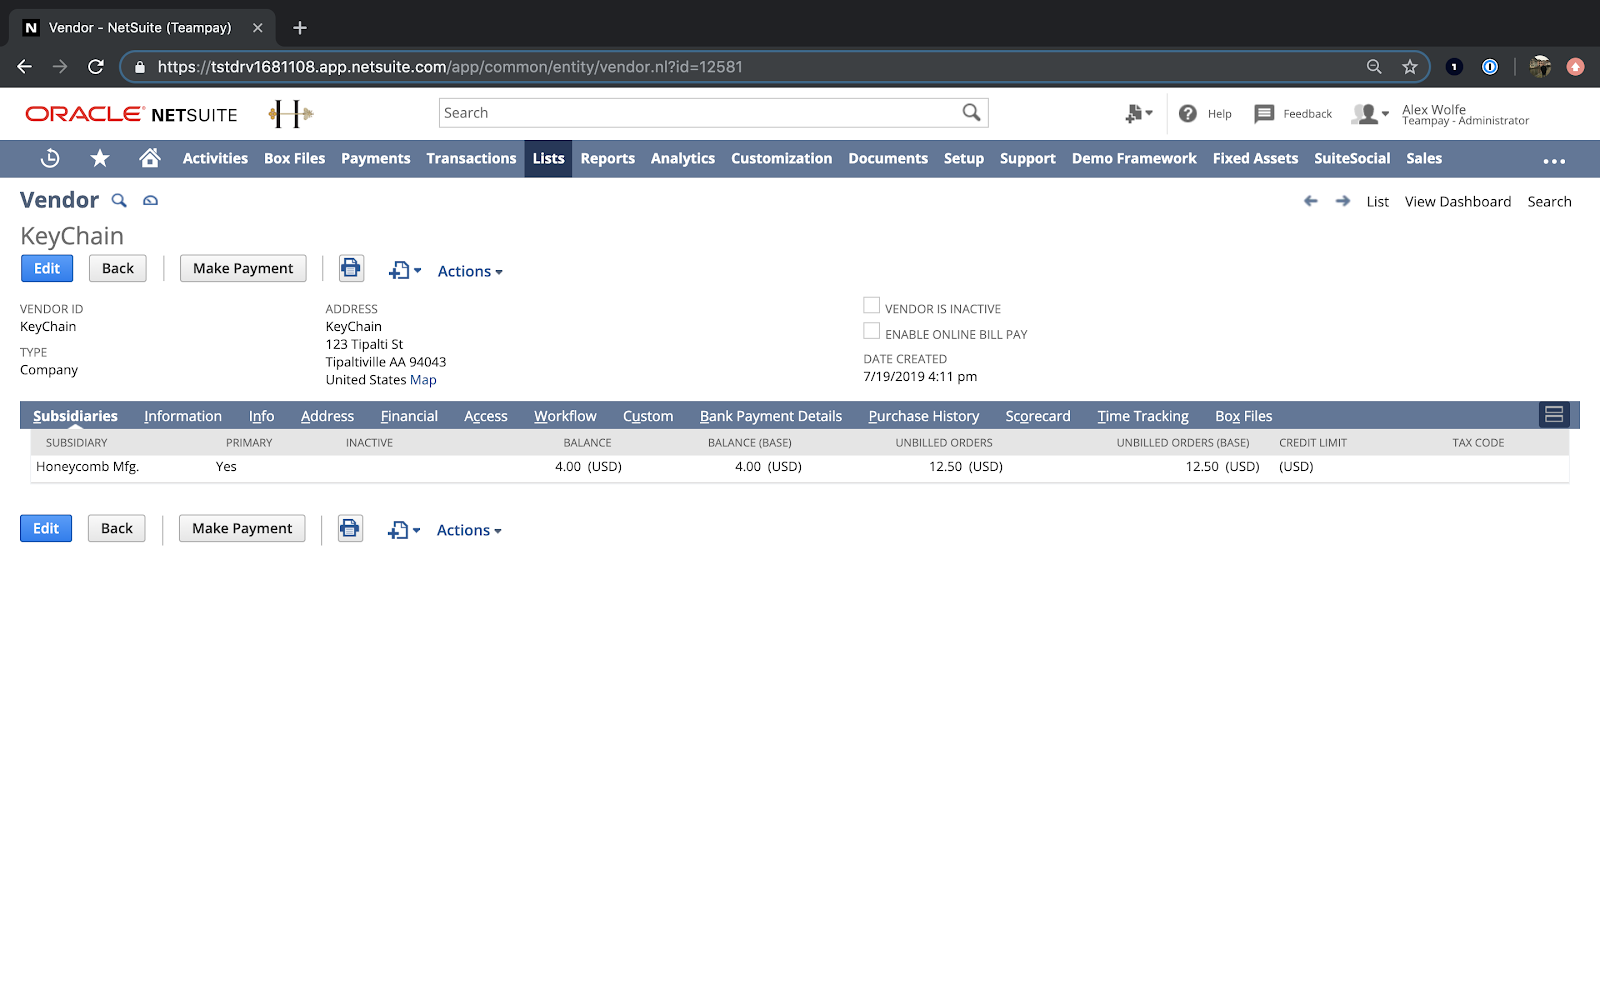The height and width of the screenshot is (1000, 1600).
Task: Open the SuiteSocial menu
Action: (x=1352, y=158)
